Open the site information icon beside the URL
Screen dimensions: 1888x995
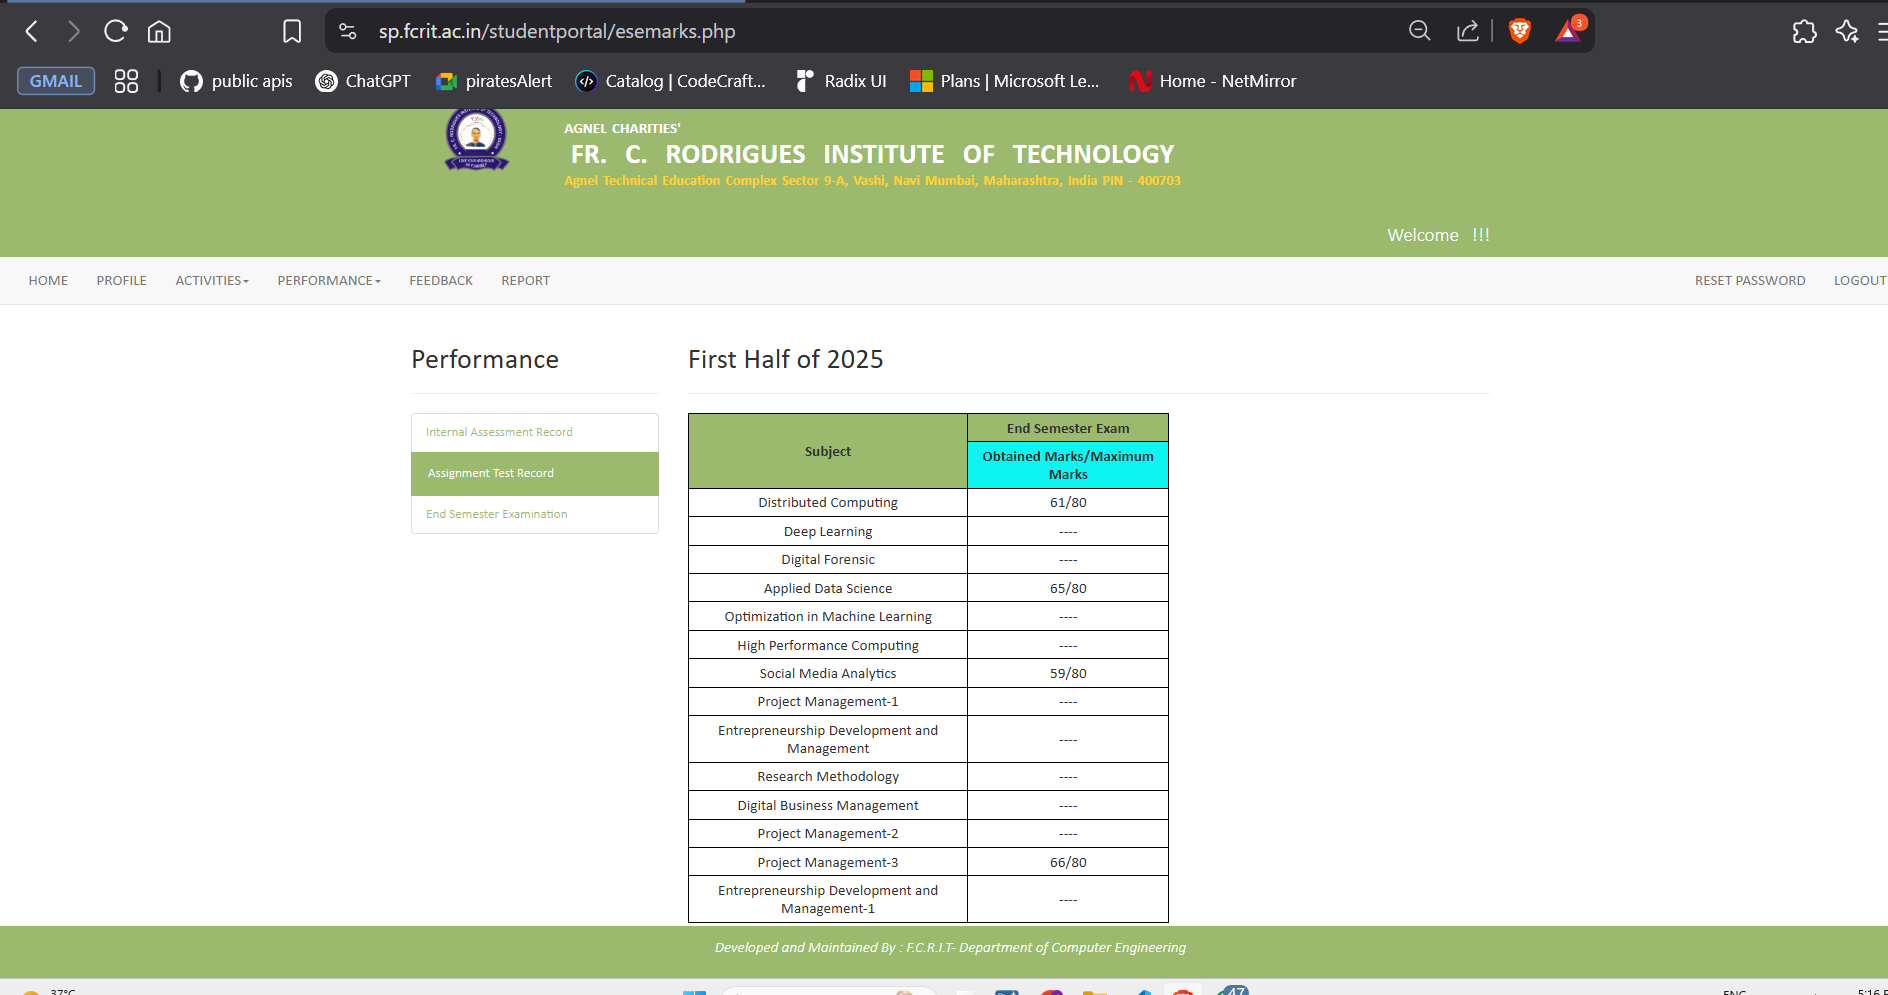348,32
